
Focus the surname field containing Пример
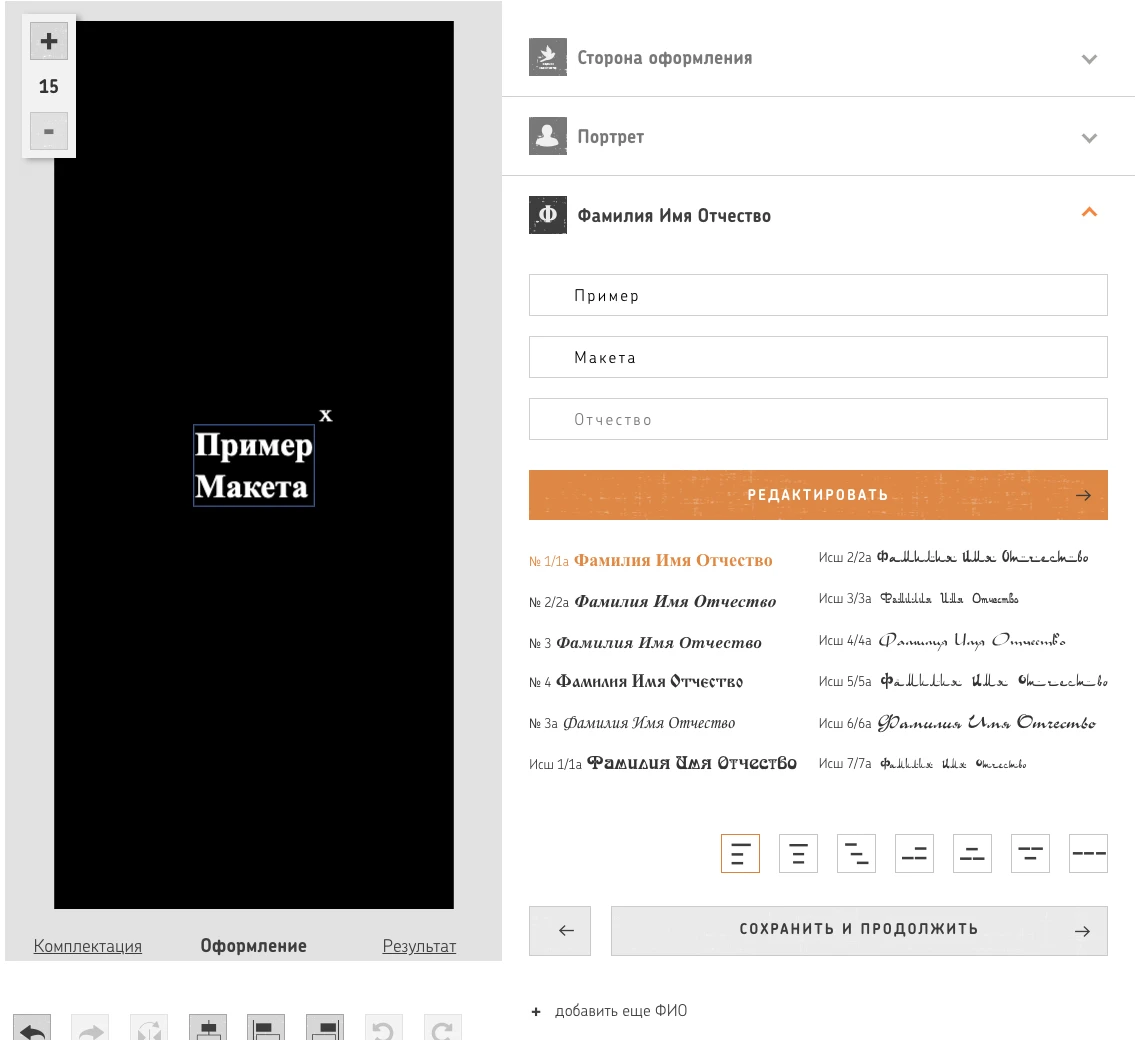(x=818, y=295)
